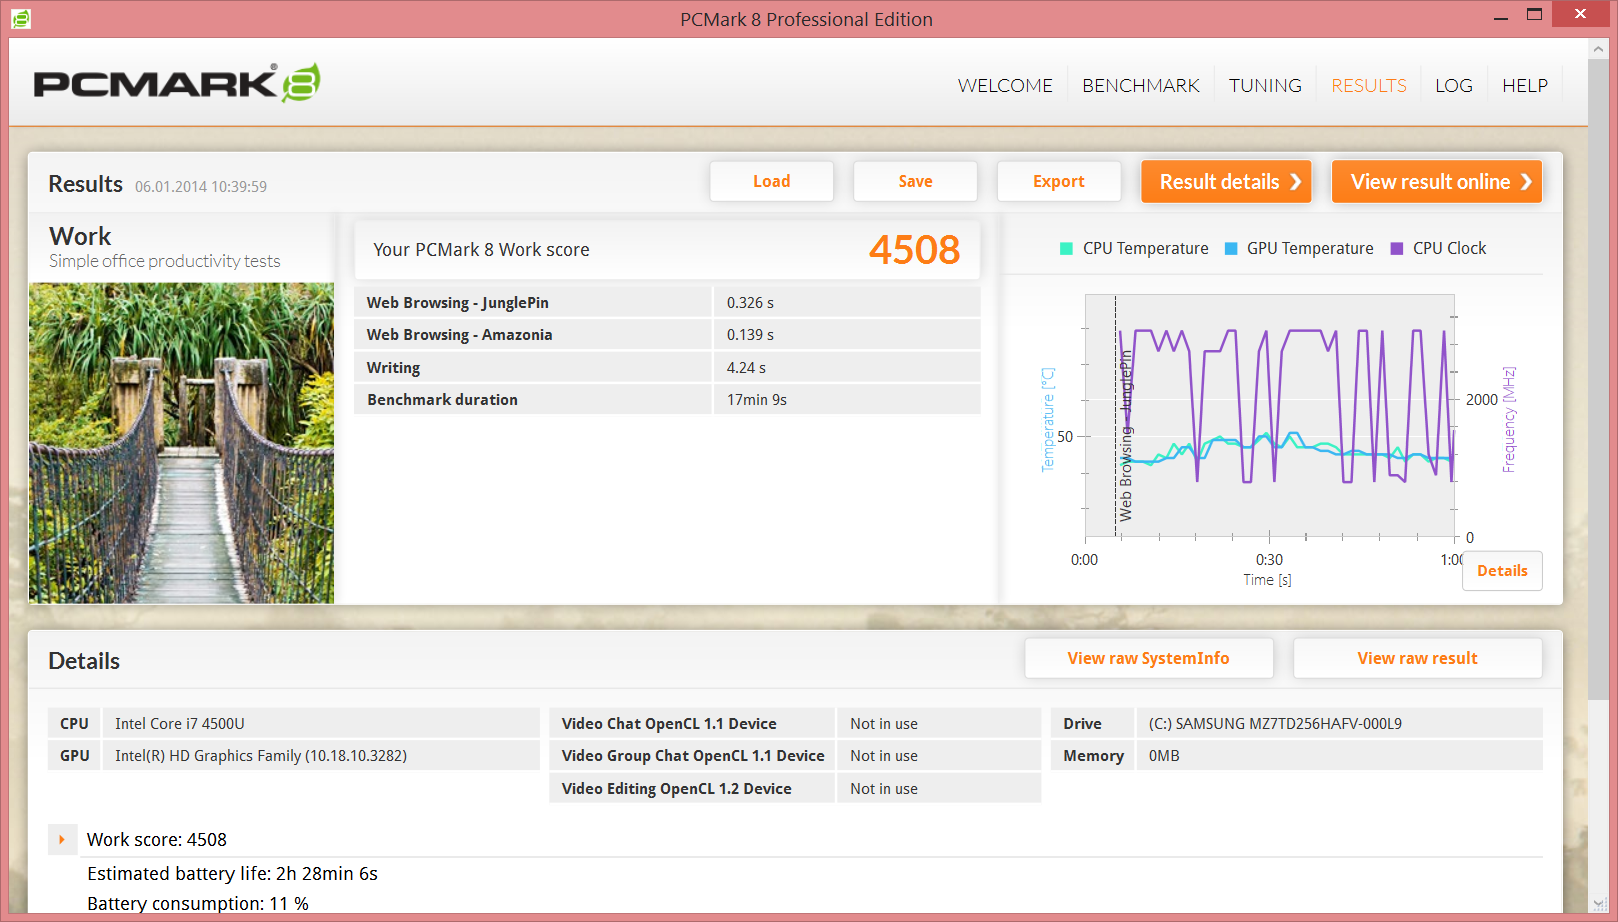Click View raw SystemInfo
Screen dimensions: 1618x922
[1149, 658]
